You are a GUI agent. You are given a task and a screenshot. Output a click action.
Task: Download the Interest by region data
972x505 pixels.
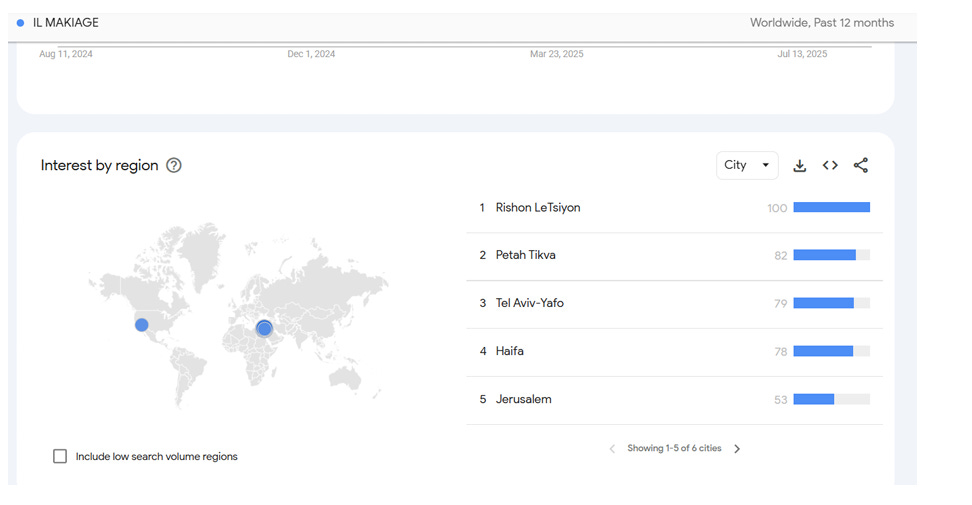click(x=800, y=165)
